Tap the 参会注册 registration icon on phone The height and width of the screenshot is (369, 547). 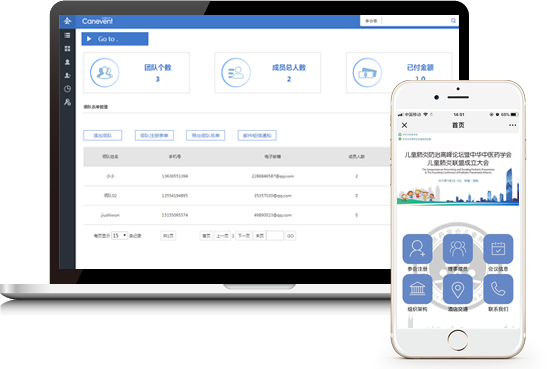pyautogui.click(x=417, y=249)
